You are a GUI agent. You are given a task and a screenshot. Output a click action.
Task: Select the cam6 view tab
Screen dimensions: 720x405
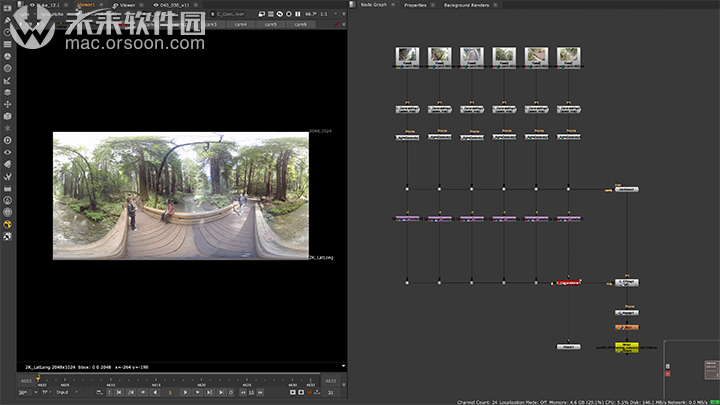click(x=301, y=24)
